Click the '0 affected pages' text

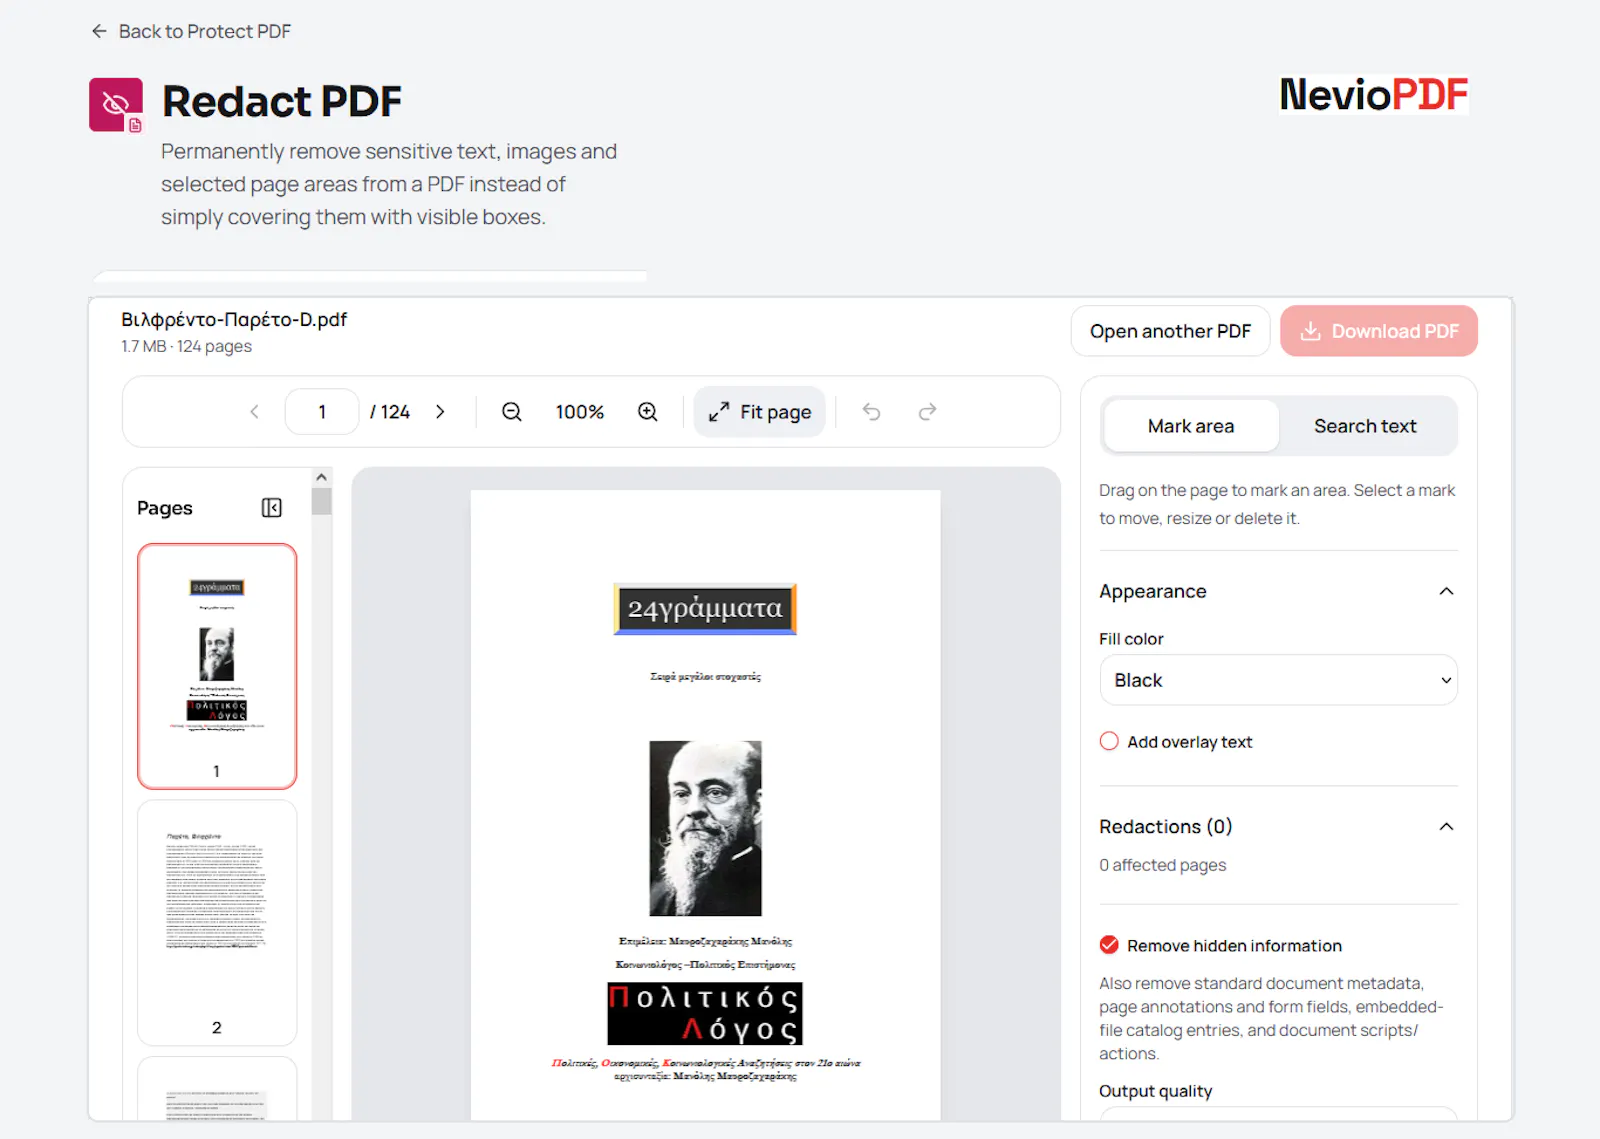[1162, 865]
